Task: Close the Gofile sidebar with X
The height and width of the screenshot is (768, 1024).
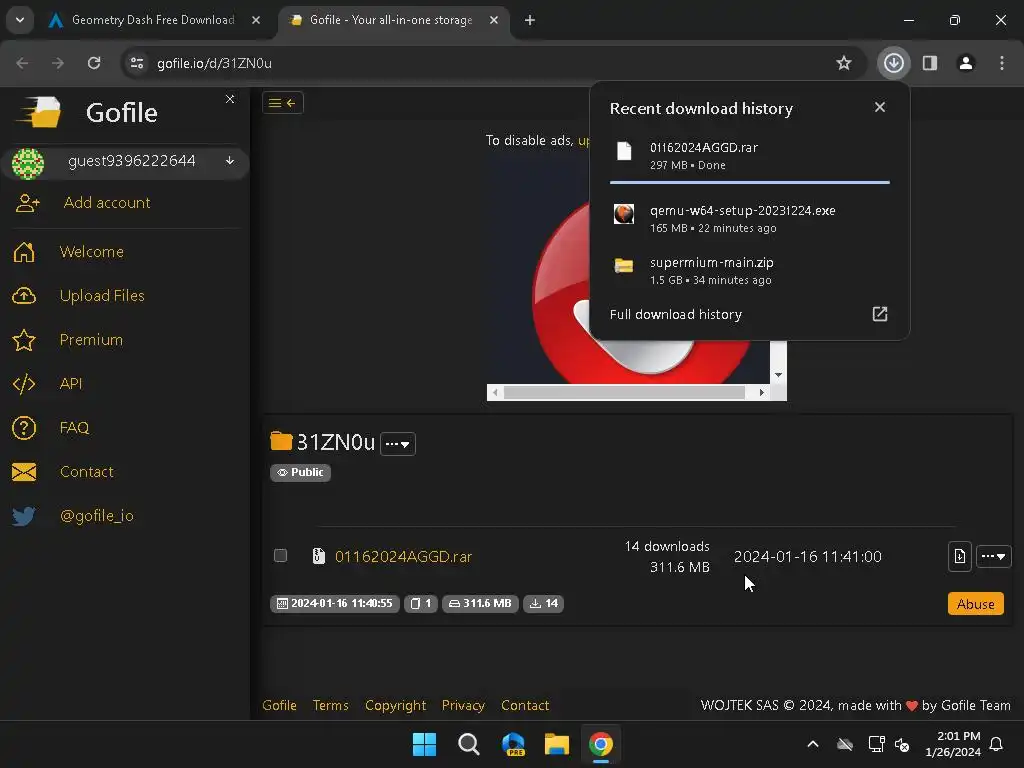Action: point(230,99)
